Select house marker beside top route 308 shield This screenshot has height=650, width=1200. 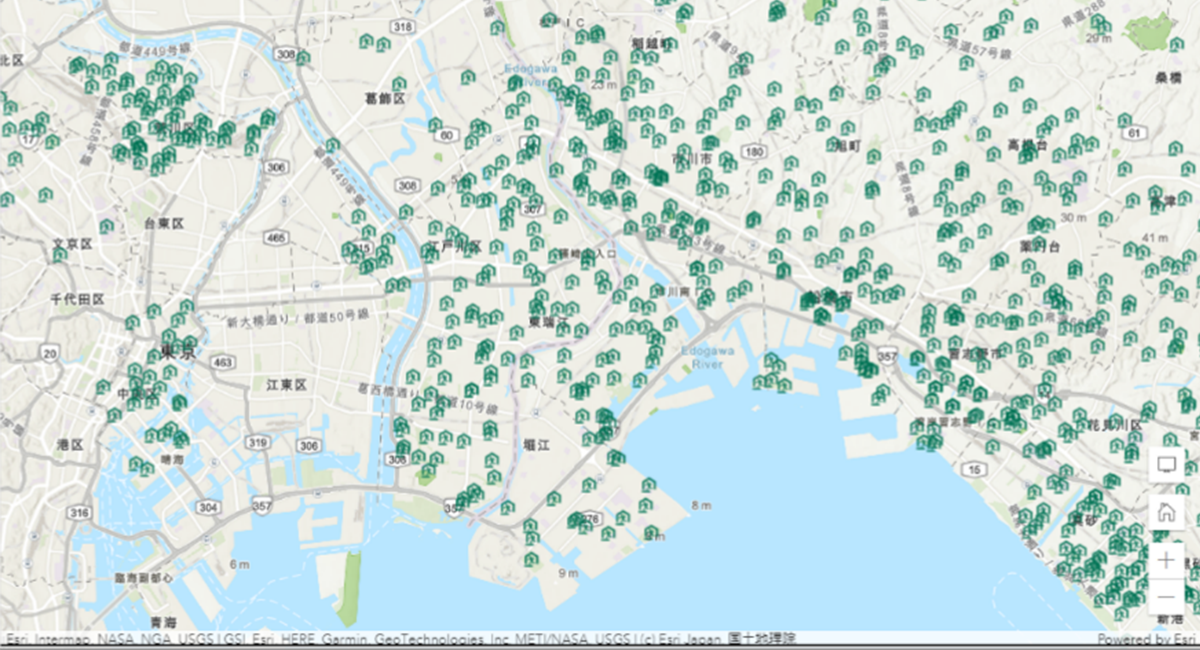pyautogui.click(x=303, y=58)
